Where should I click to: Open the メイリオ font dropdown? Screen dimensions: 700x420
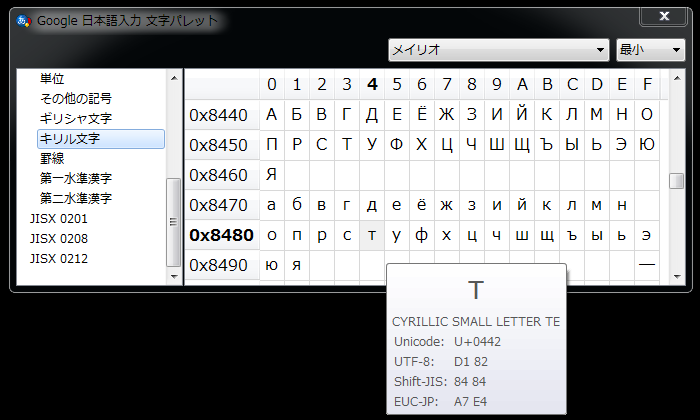tap(499, 50)
